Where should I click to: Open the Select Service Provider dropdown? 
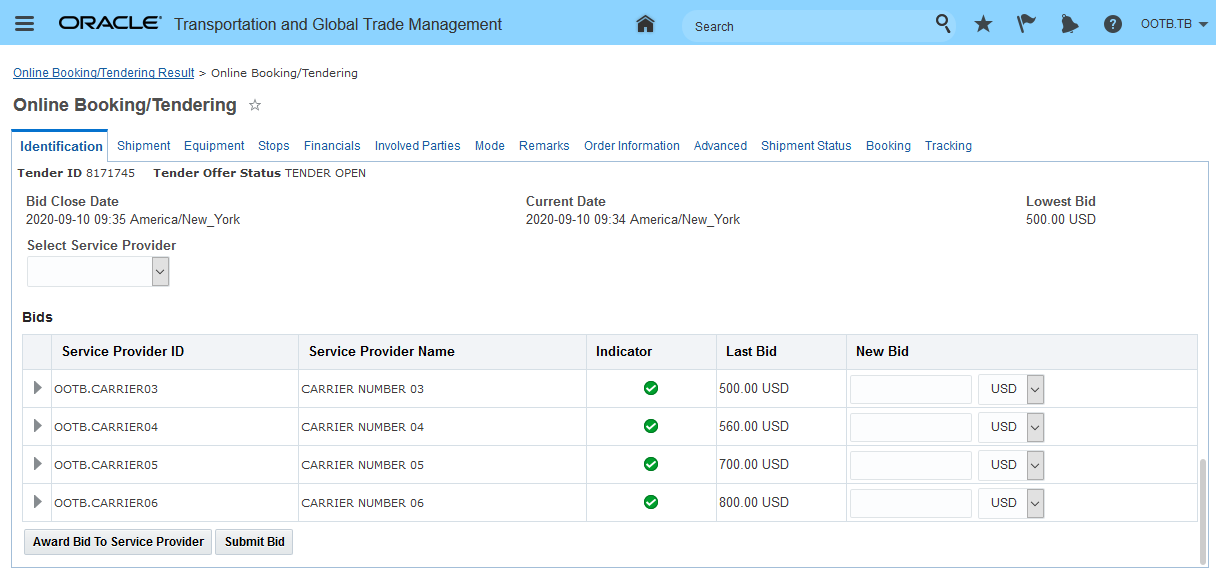point(160,271)
